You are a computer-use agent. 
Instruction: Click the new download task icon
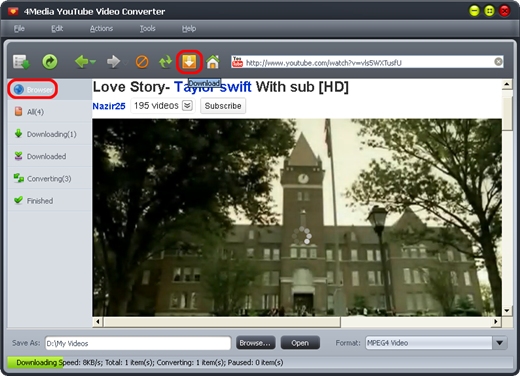pos(22,62)
